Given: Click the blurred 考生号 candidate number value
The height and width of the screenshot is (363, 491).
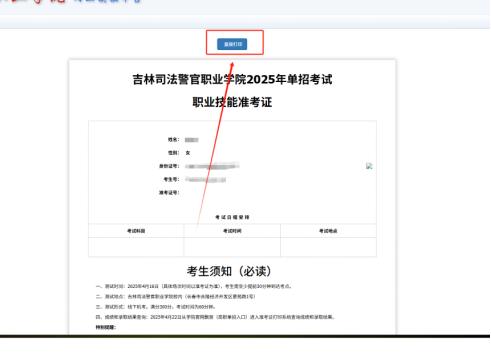Looking at the screenshot, I should [x=206, y=180].
